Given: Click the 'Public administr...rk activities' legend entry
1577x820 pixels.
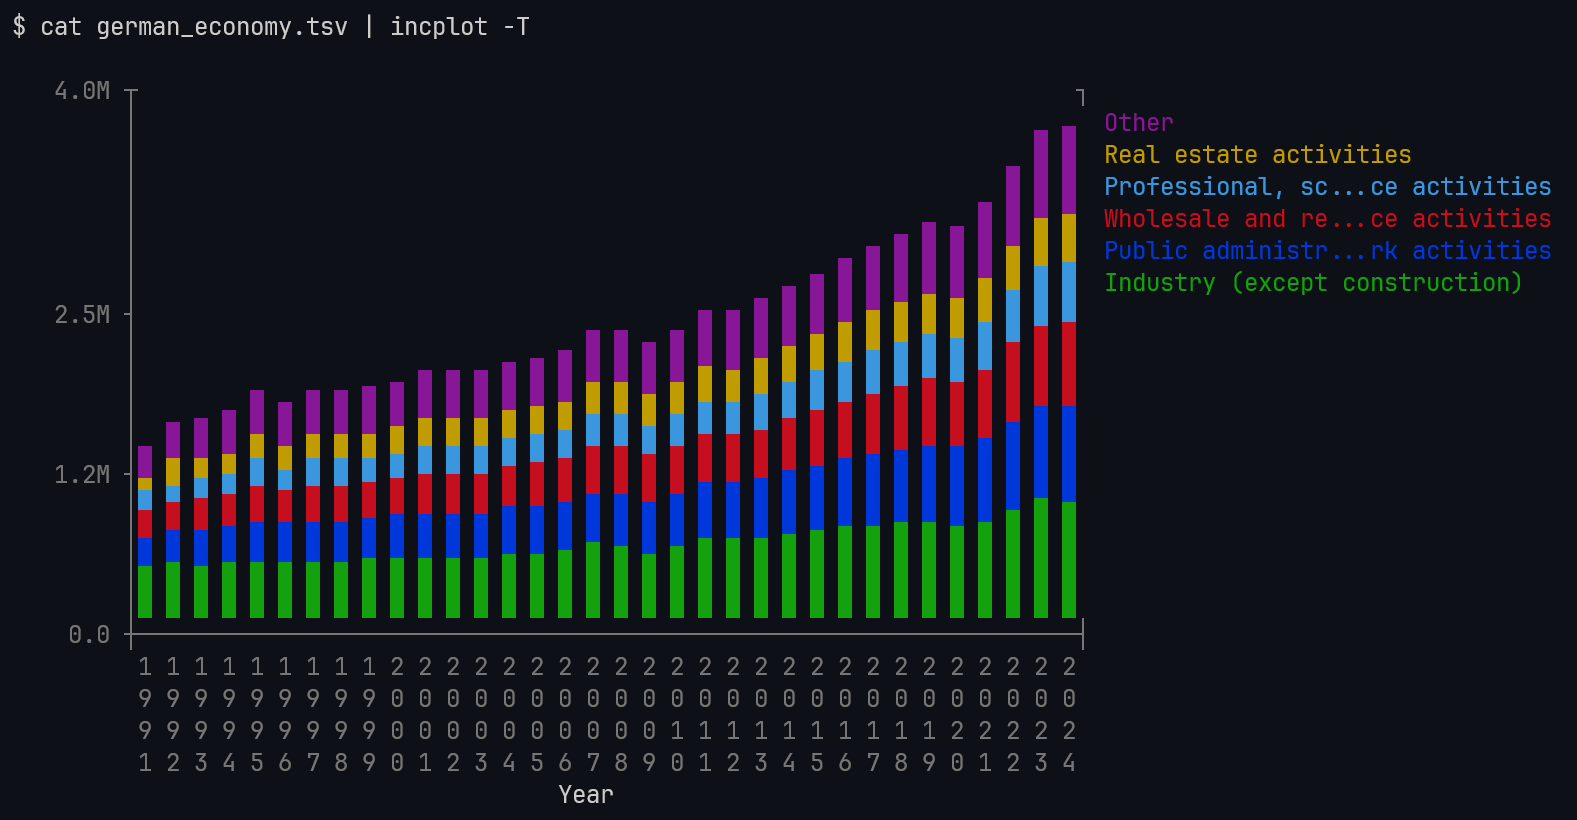Looking at the screenshot, I should click(1327, 251).
